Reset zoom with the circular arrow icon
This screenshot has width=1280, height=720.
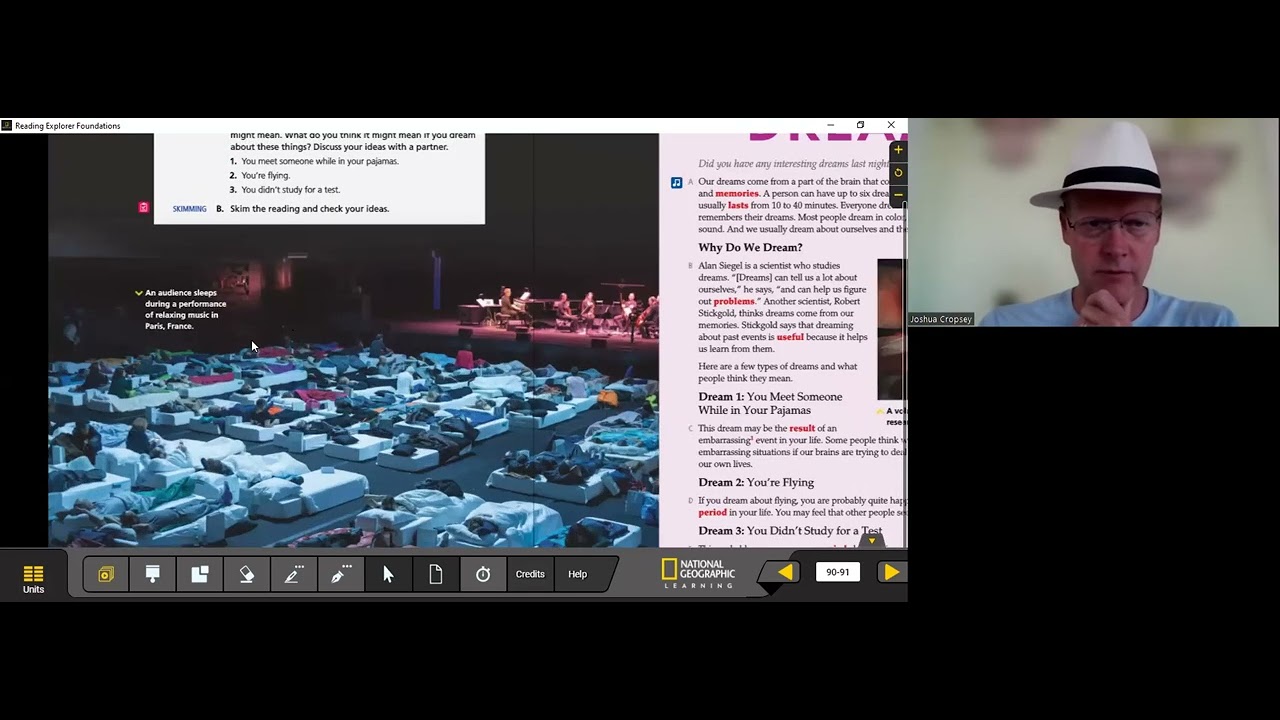(x=898, y=172)
